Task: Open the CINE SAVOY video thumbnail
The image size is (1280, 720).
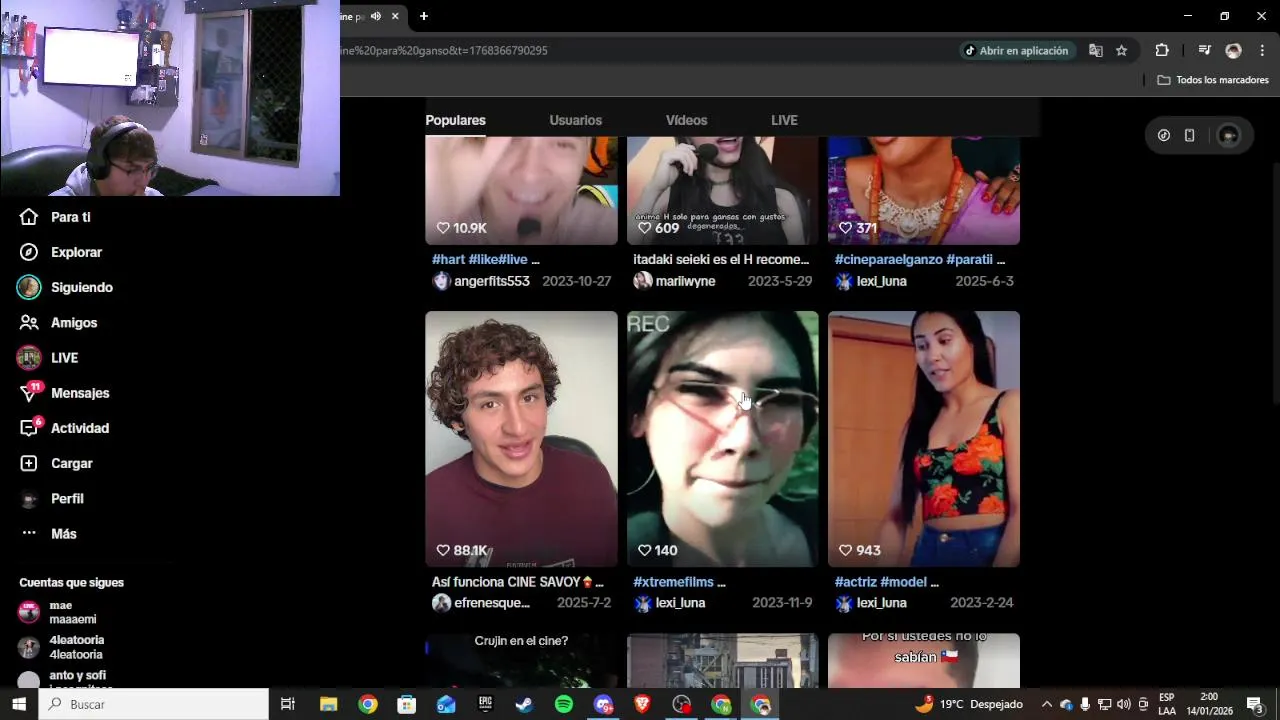Action: pos(521,439)
